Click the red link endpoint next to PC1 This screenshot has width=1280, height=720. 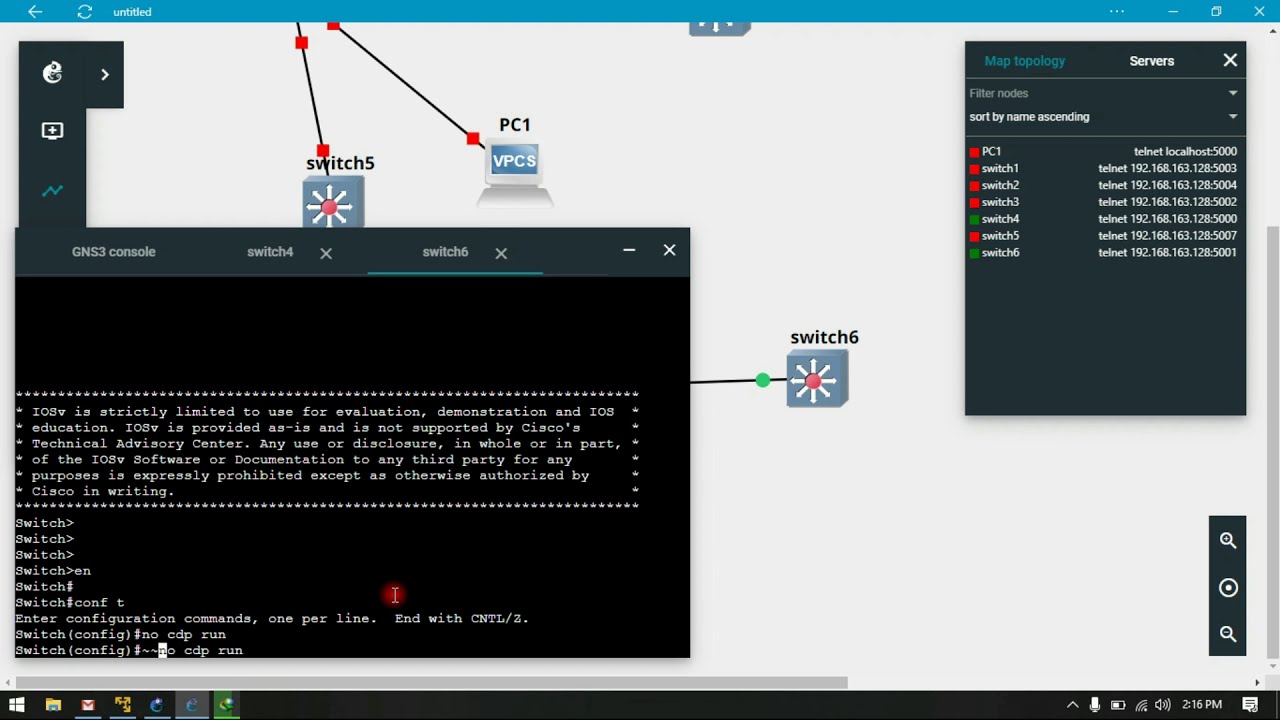[473, 138]
